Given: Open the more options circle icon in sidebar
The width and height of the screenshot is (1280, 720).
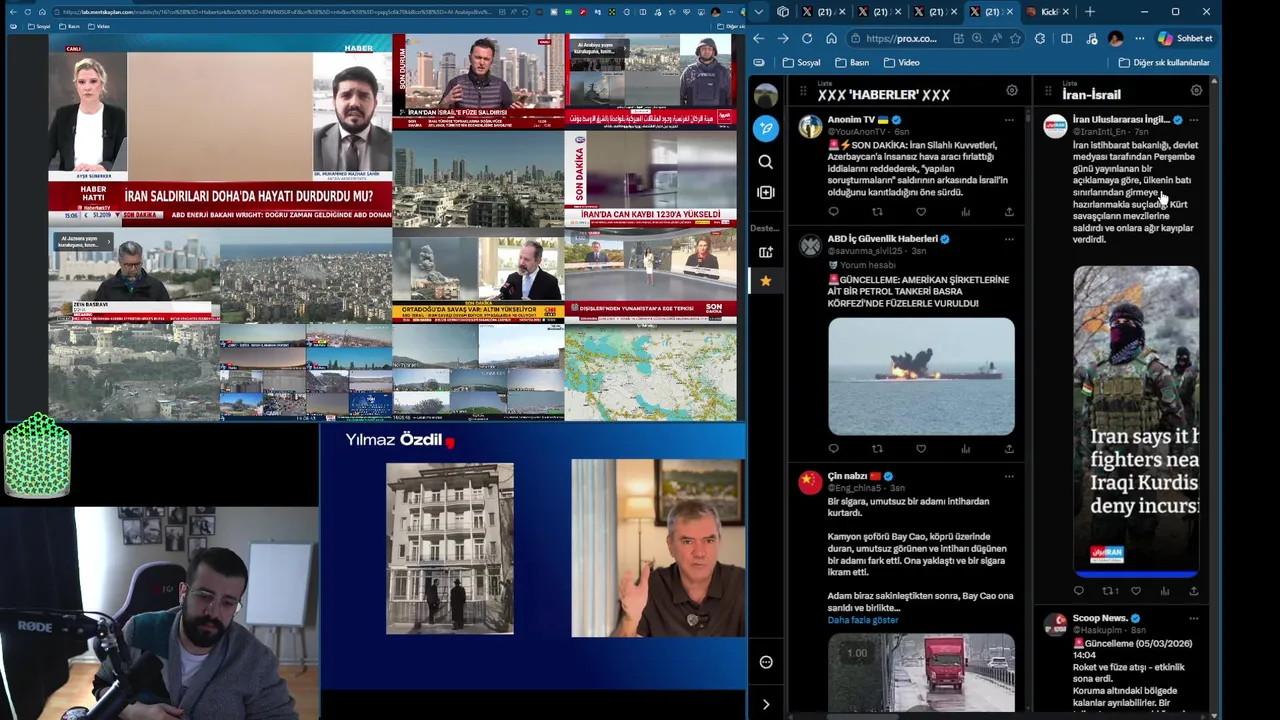Looking at the screenshot, I should tap(766, 662).
